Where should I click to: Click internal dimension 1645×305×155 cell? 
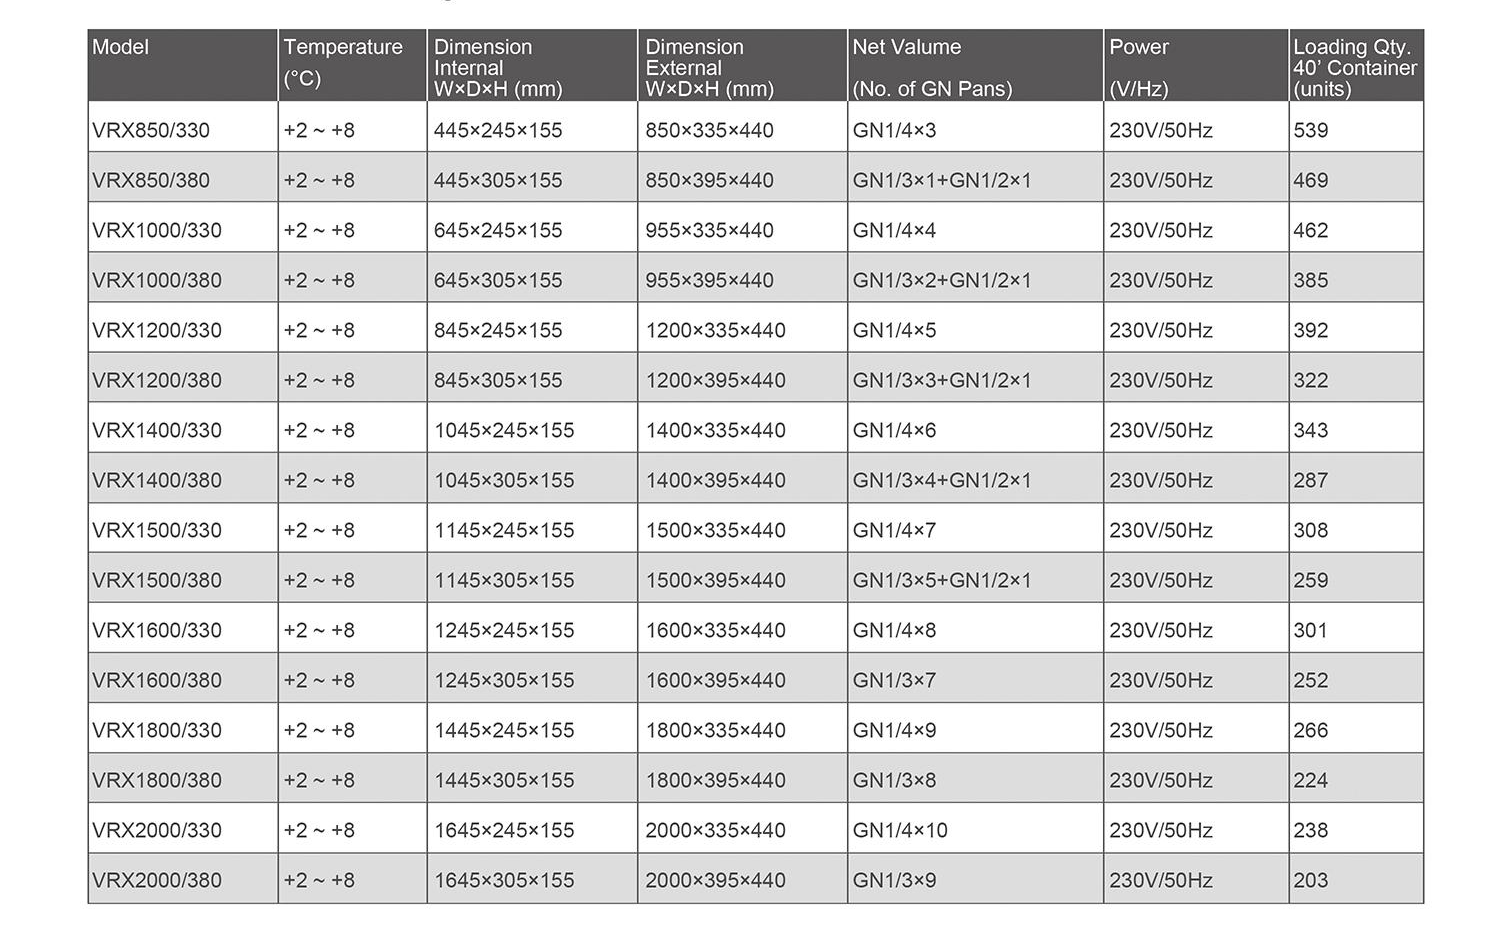[x=504, y=880]
